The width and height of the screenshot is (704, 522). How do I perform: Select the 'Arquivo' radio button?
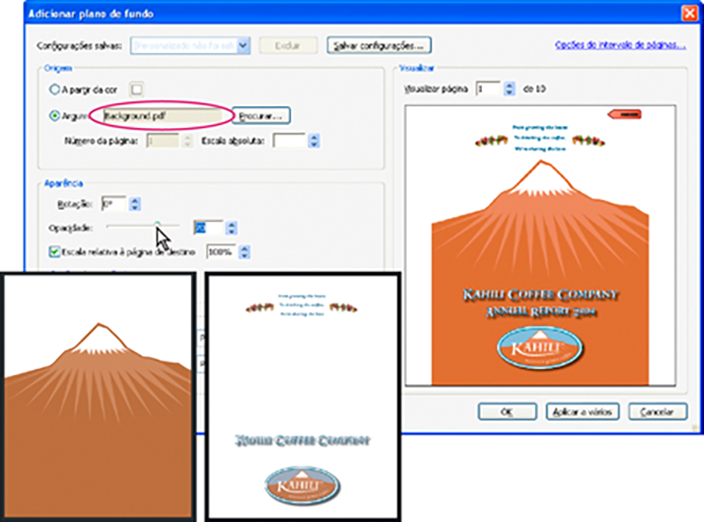[x=54, y=116]
